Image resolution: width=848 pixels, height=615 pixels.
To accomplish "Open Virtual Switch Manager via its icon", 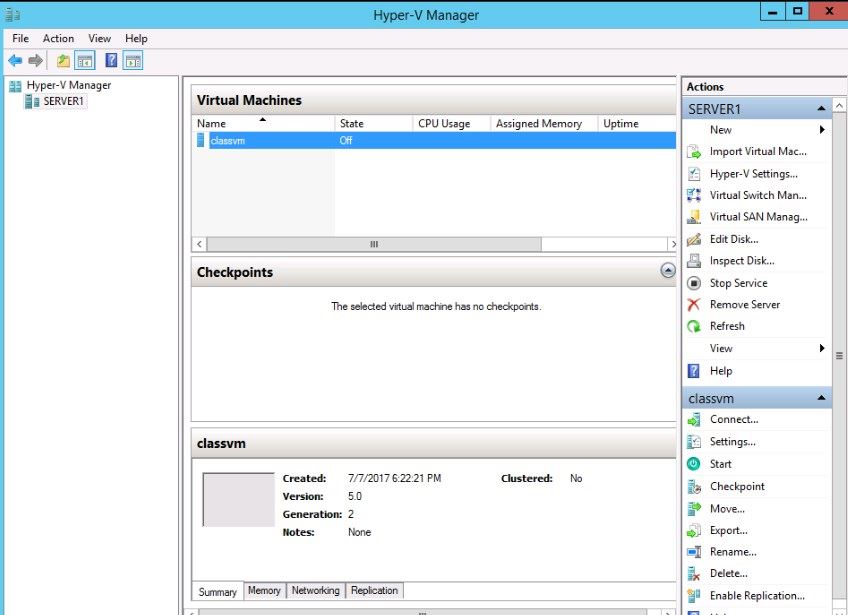I will [x=694, y=196].
